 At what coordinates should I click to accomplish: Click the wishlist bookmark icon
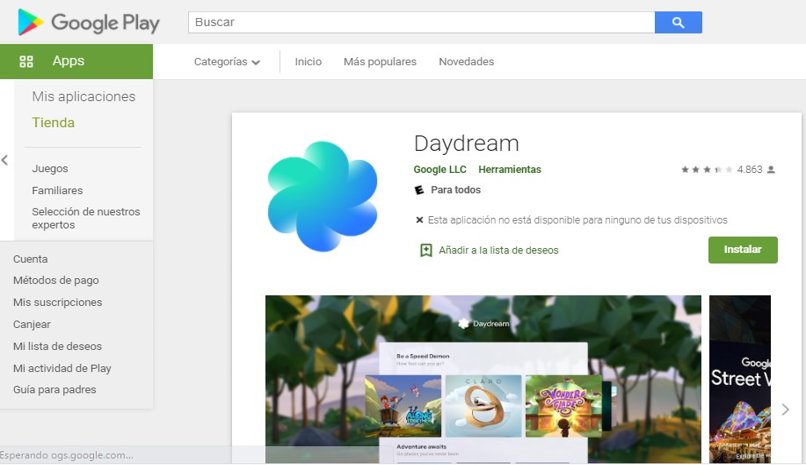pyautogui.click(x=426, y=250)
